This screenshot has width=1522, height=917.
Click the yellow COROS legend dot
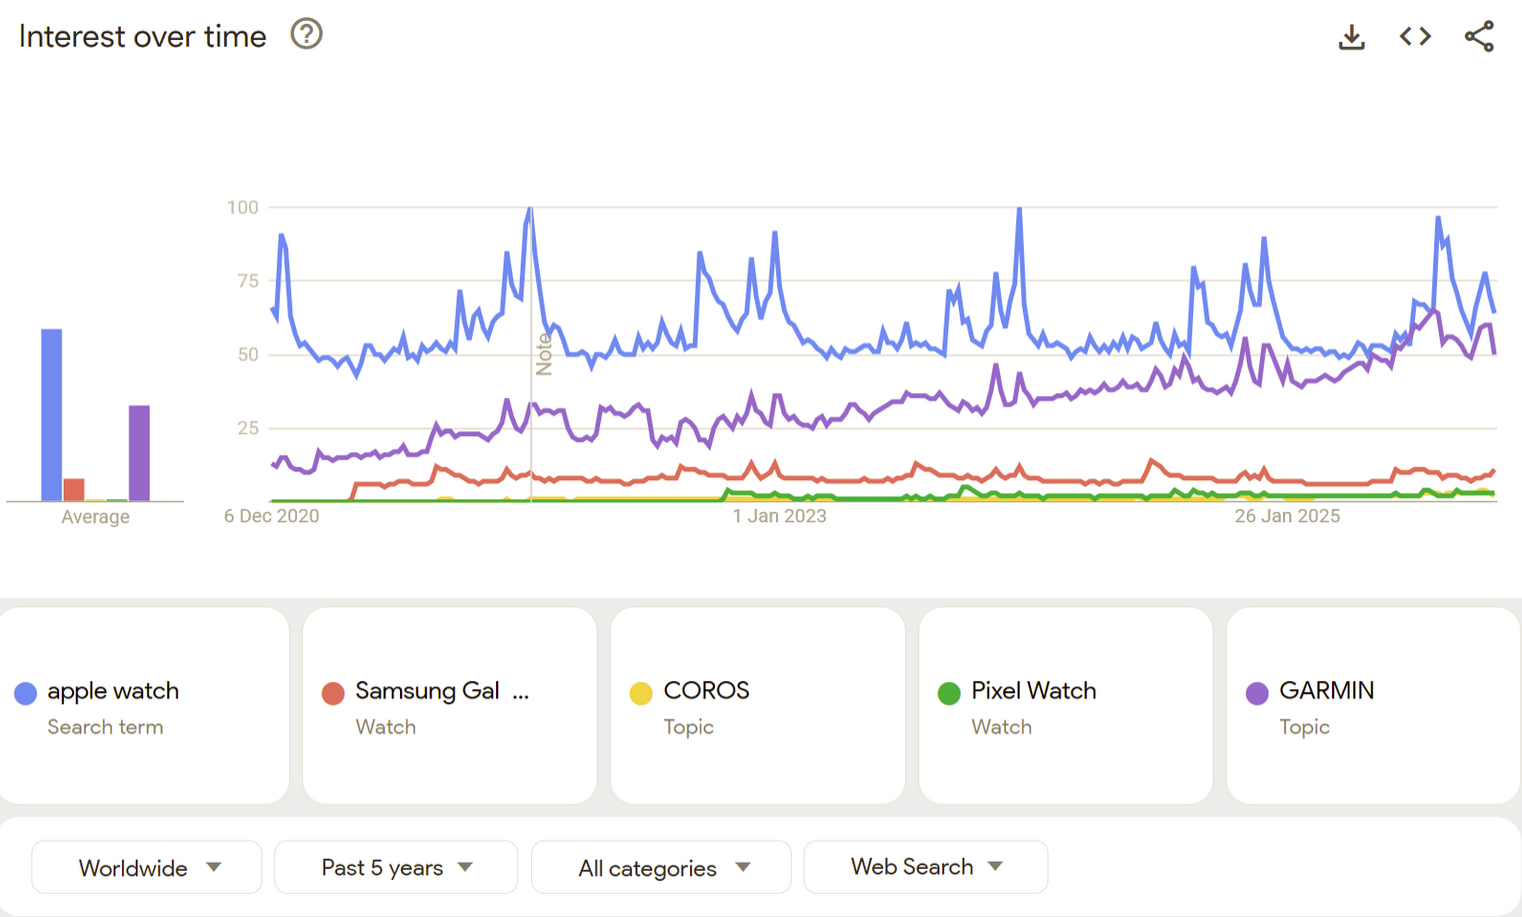(641, 692)
